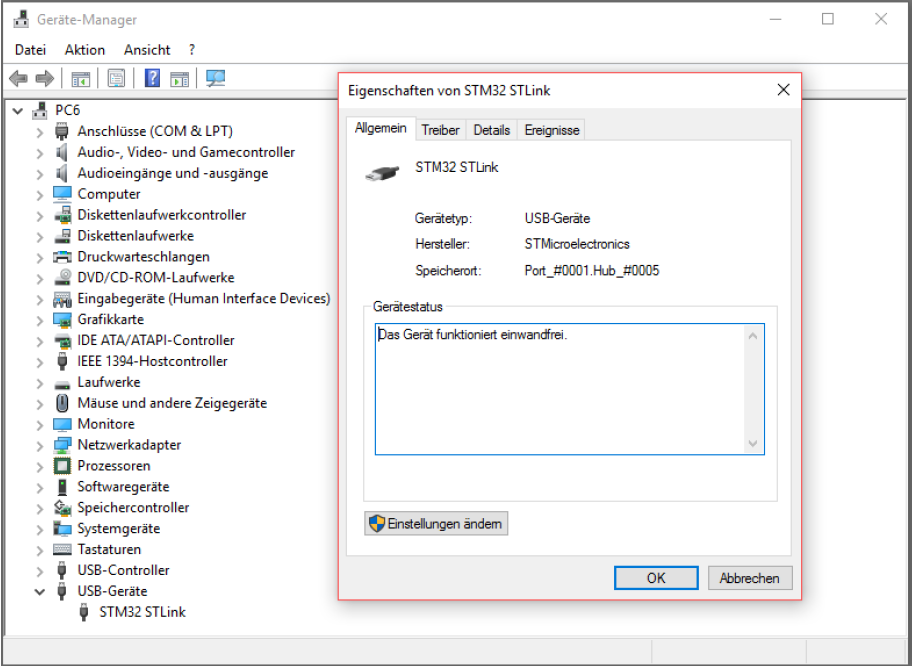Click scroll up arrow in Gerätestatus box
Image resolution: width=912 pixels, height=666 pixels.
point(753,336)
